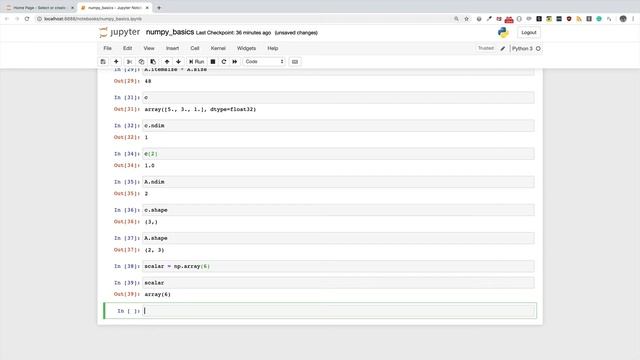Click output text (3,)
This screenshot has width=640, height=360.
pos(151,222)
